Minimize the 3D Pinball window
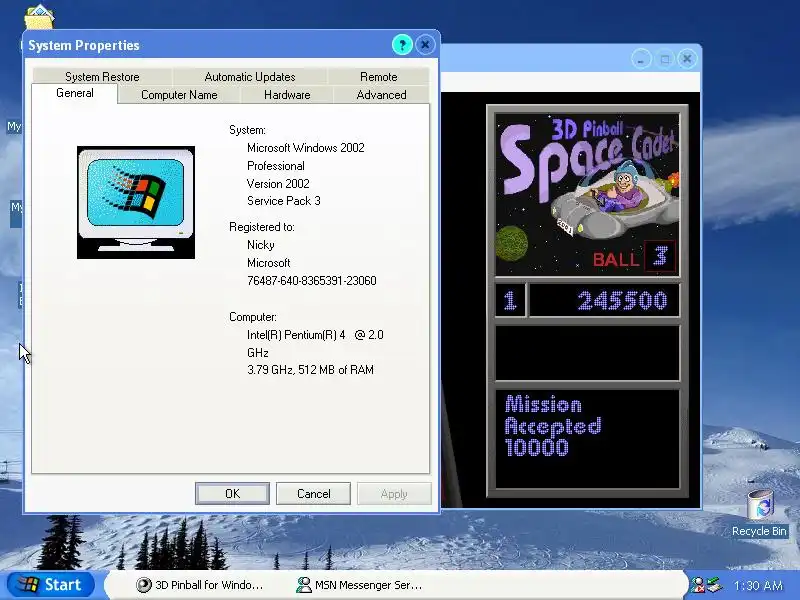 click(x=641, y=59)
